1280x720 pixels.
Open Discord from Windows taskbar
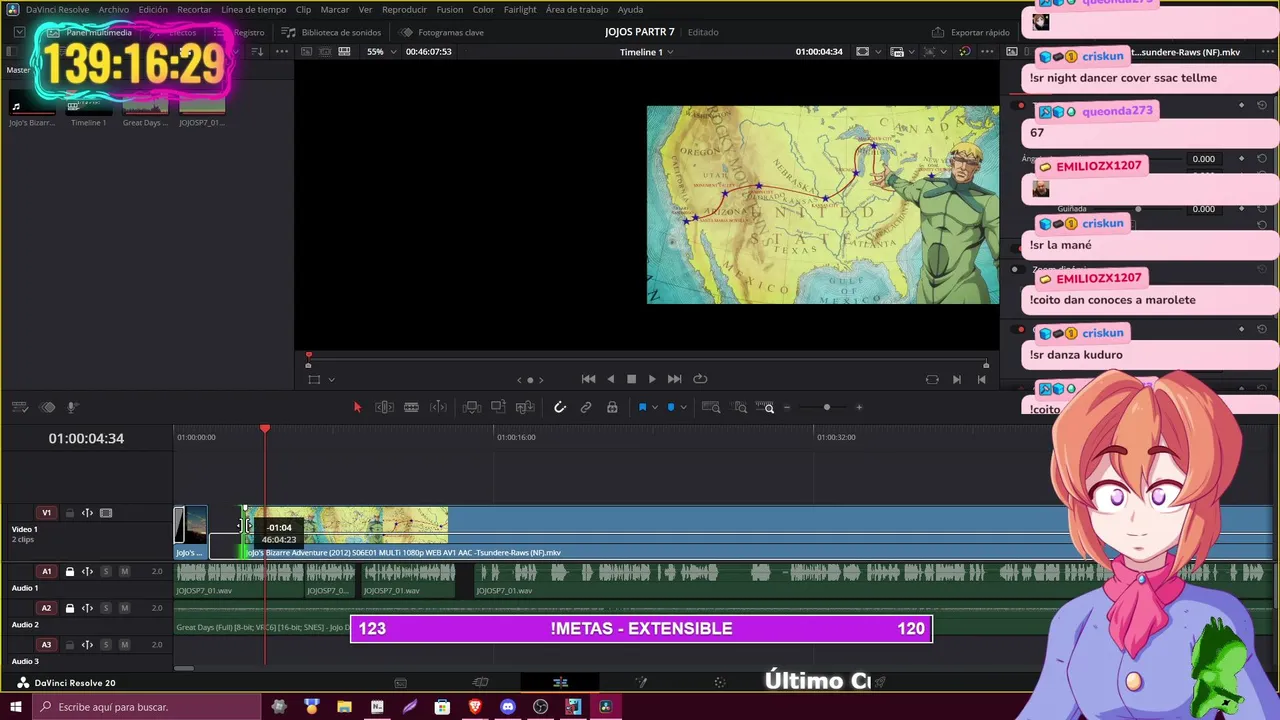point(508,707)
